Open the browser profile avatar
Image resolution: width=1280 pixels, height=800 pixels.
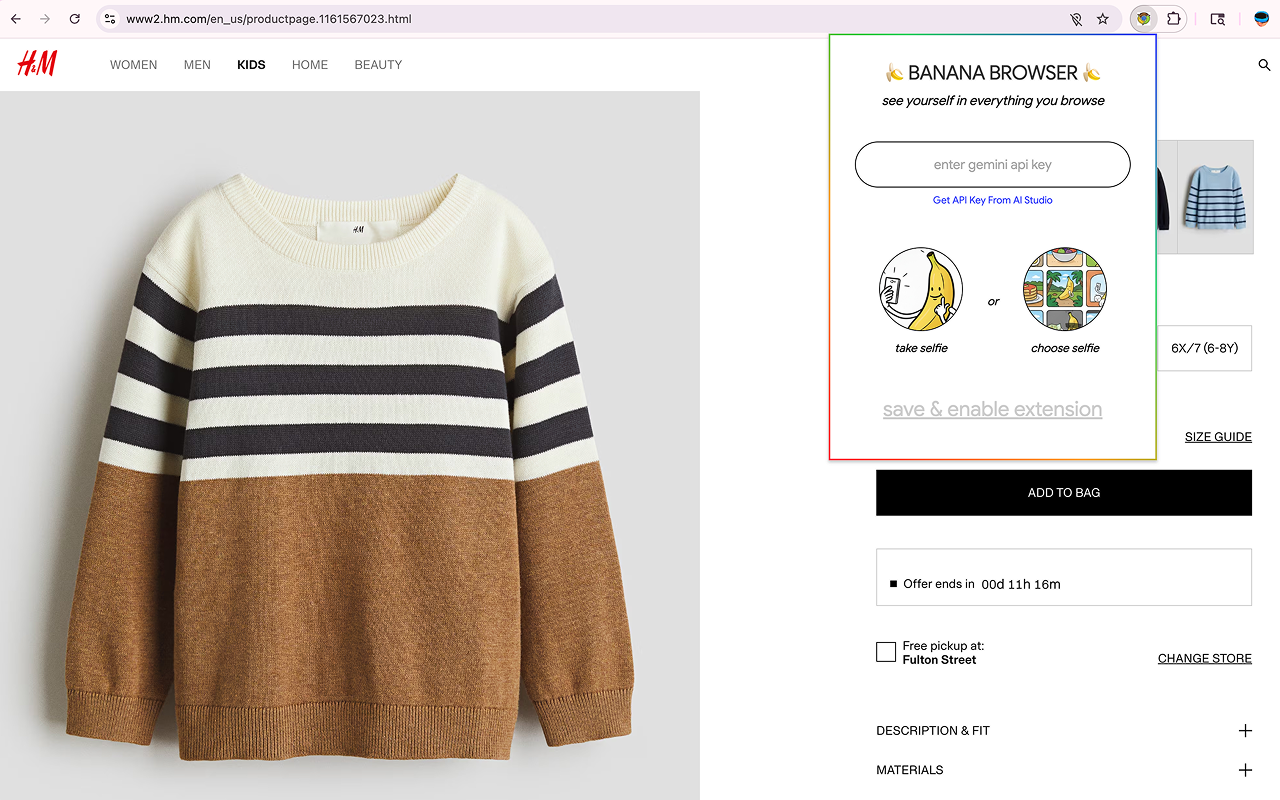pyautogui.click(x=1260, y=17)
